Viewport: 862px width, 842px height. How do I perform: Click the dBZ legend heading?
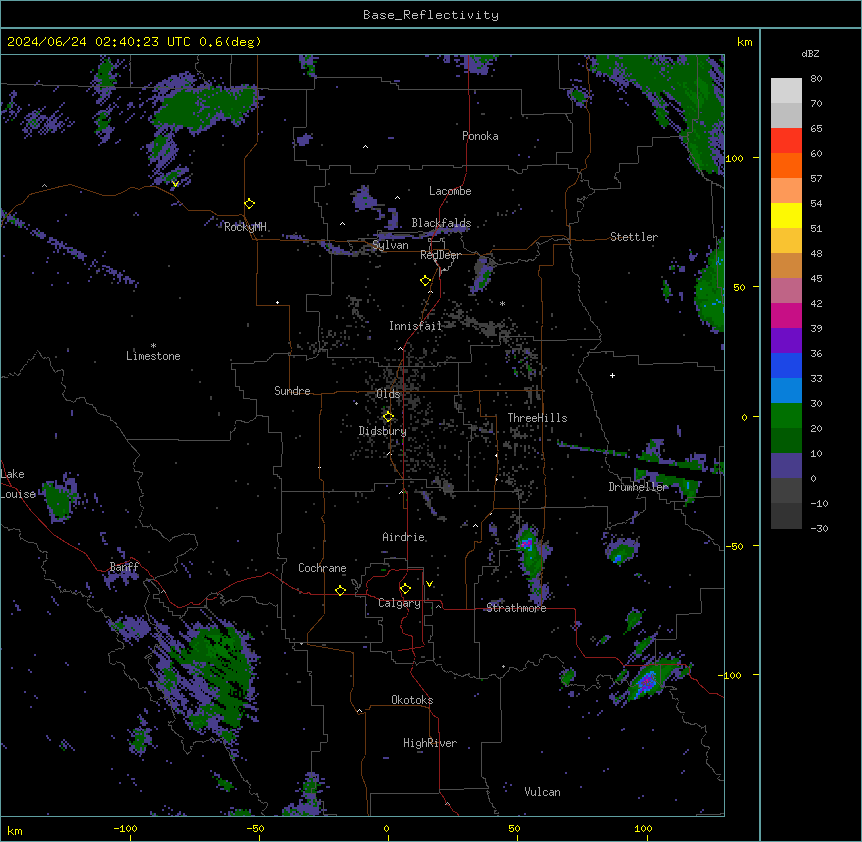click(x=810, y=53)
